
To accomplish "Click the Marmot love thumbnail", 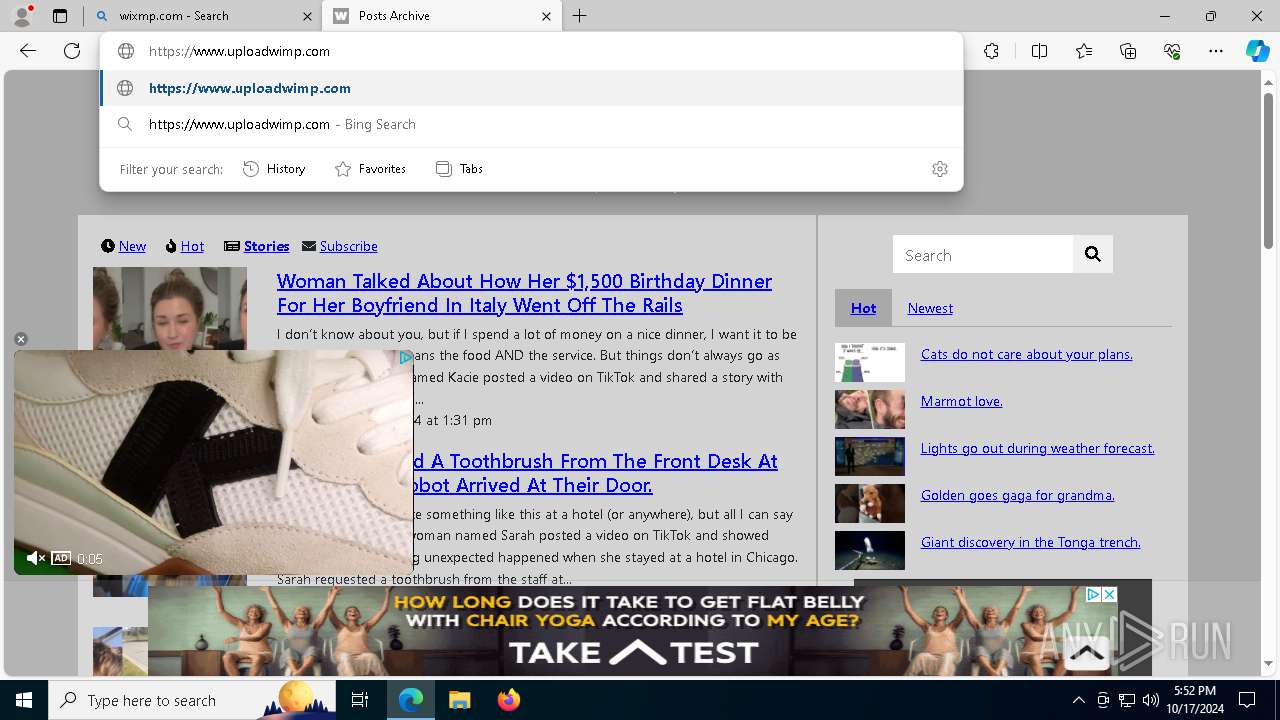I will [x=870, y=409].
